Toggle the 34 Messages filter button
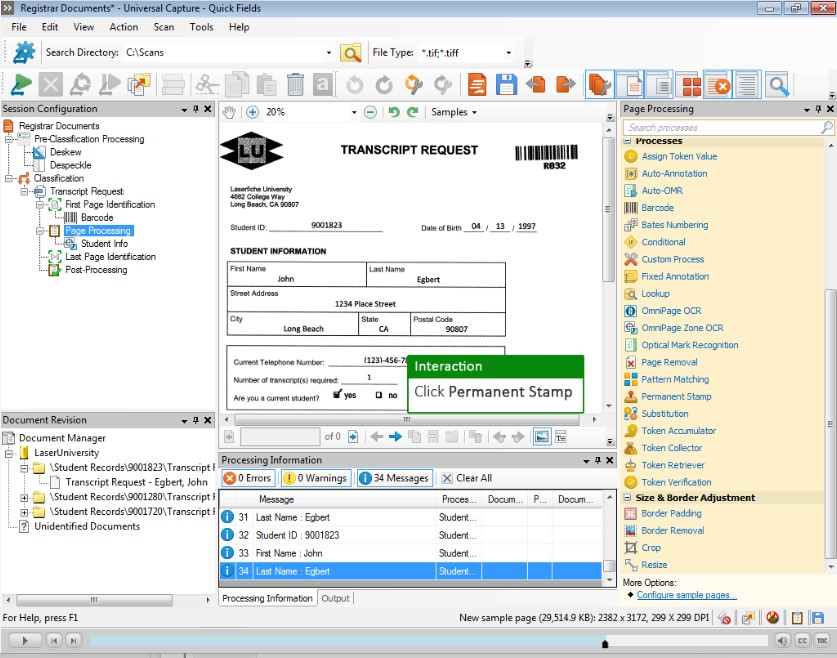The height and width of the screenshot is (658, 837). [x=394, y=478]
